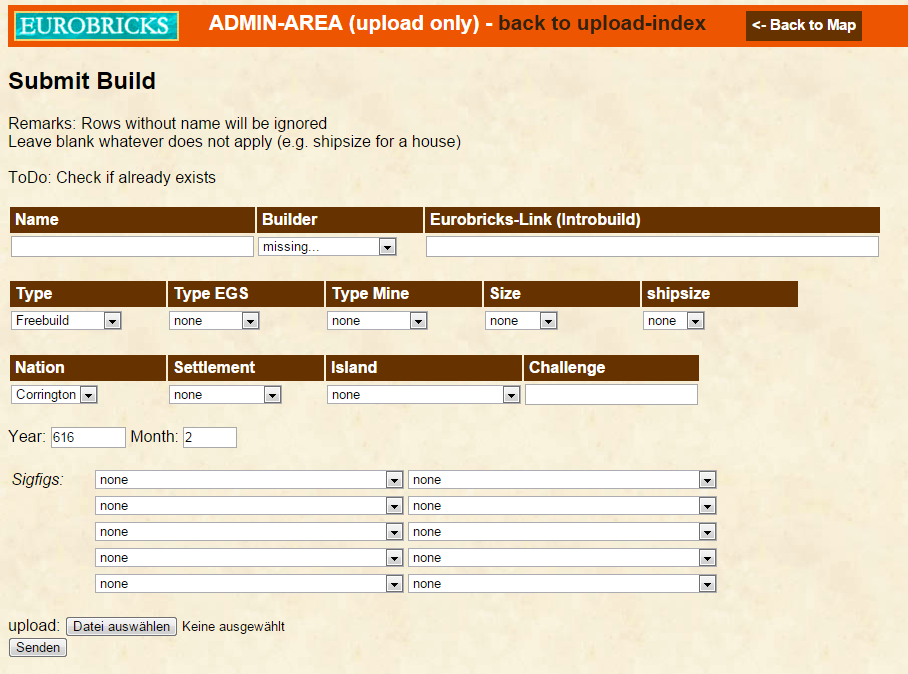
Task: Expand the Island dropdown
Action: tap(424, 395)
